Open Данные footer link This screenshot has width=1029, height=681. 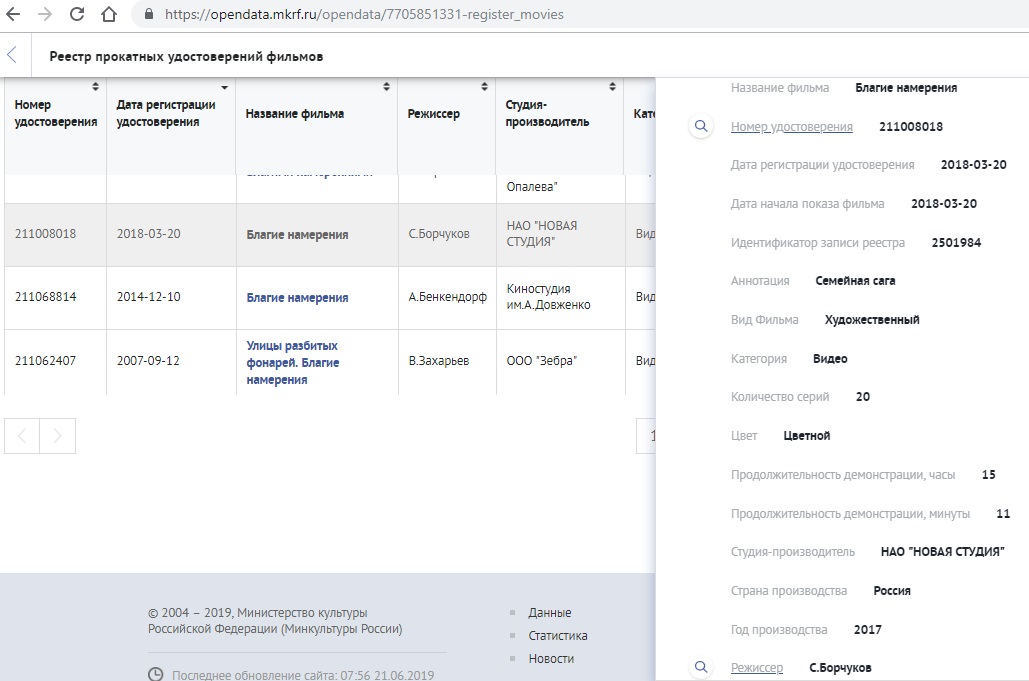[550, 613]
